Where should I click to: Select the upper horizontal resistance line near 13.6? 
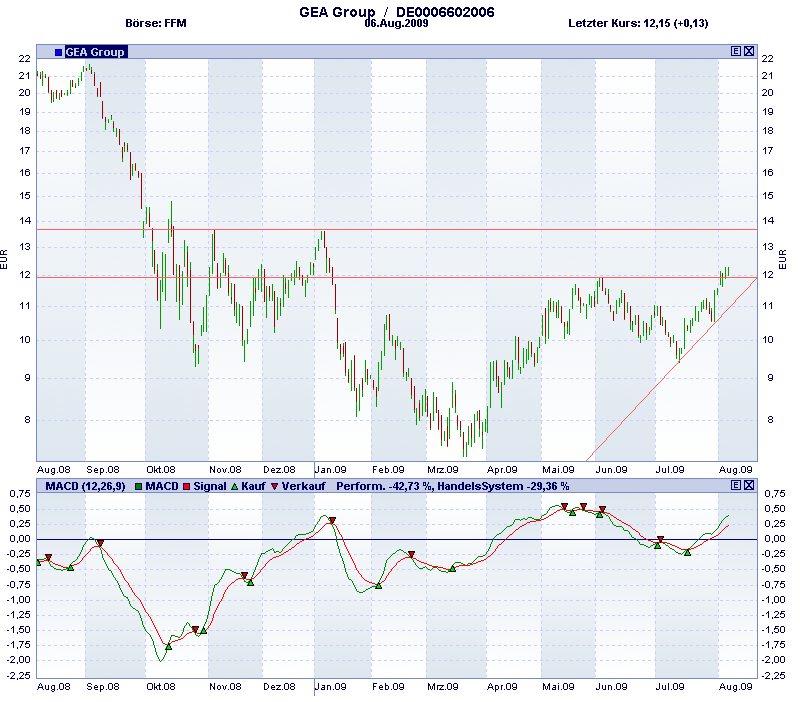400,230
